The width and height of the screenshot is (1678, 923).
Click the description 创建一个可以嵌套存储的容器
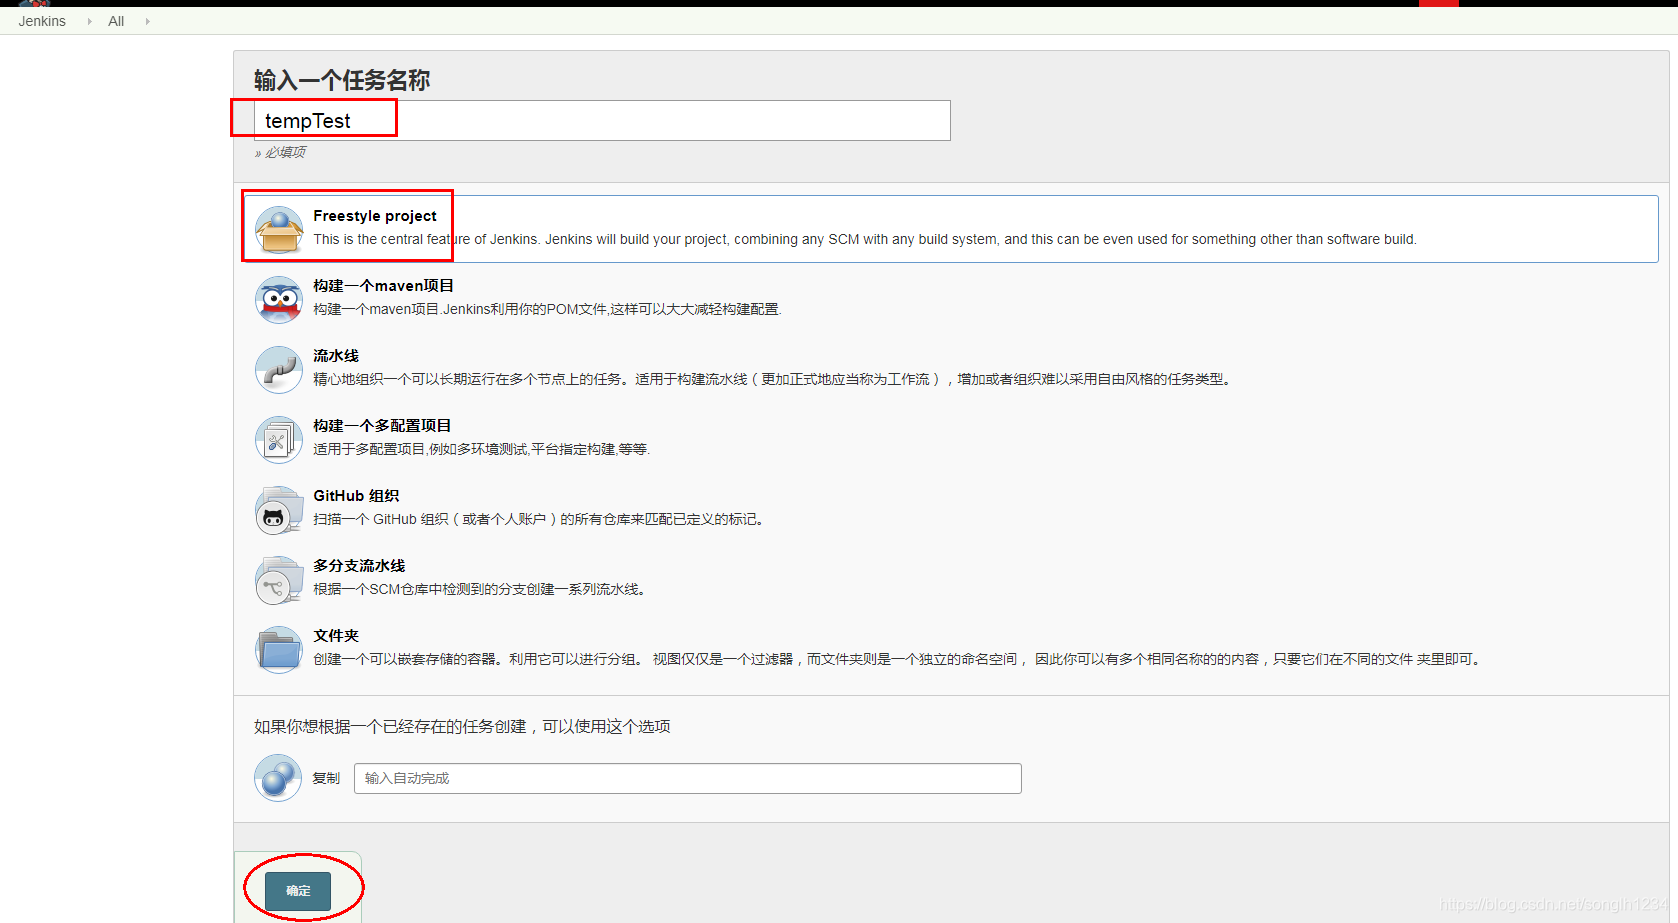(x=899, y=659)
